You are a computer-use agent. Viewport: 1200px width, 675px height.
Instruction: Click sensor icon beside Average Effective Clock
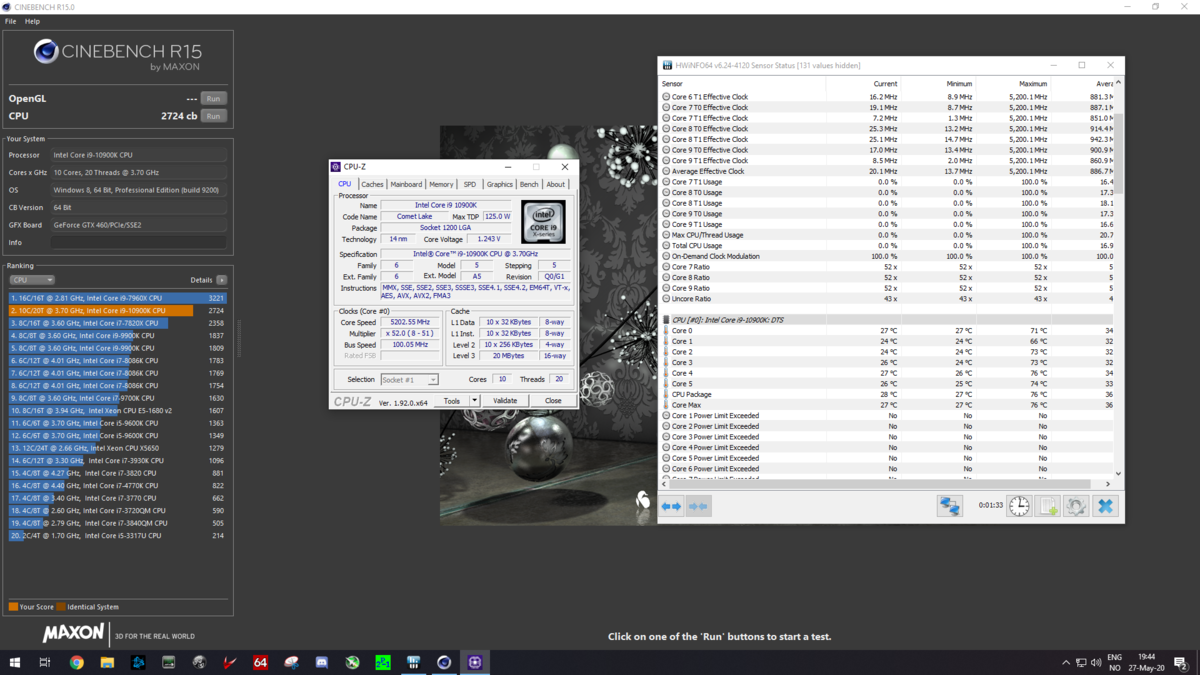(x=666, y=171)
